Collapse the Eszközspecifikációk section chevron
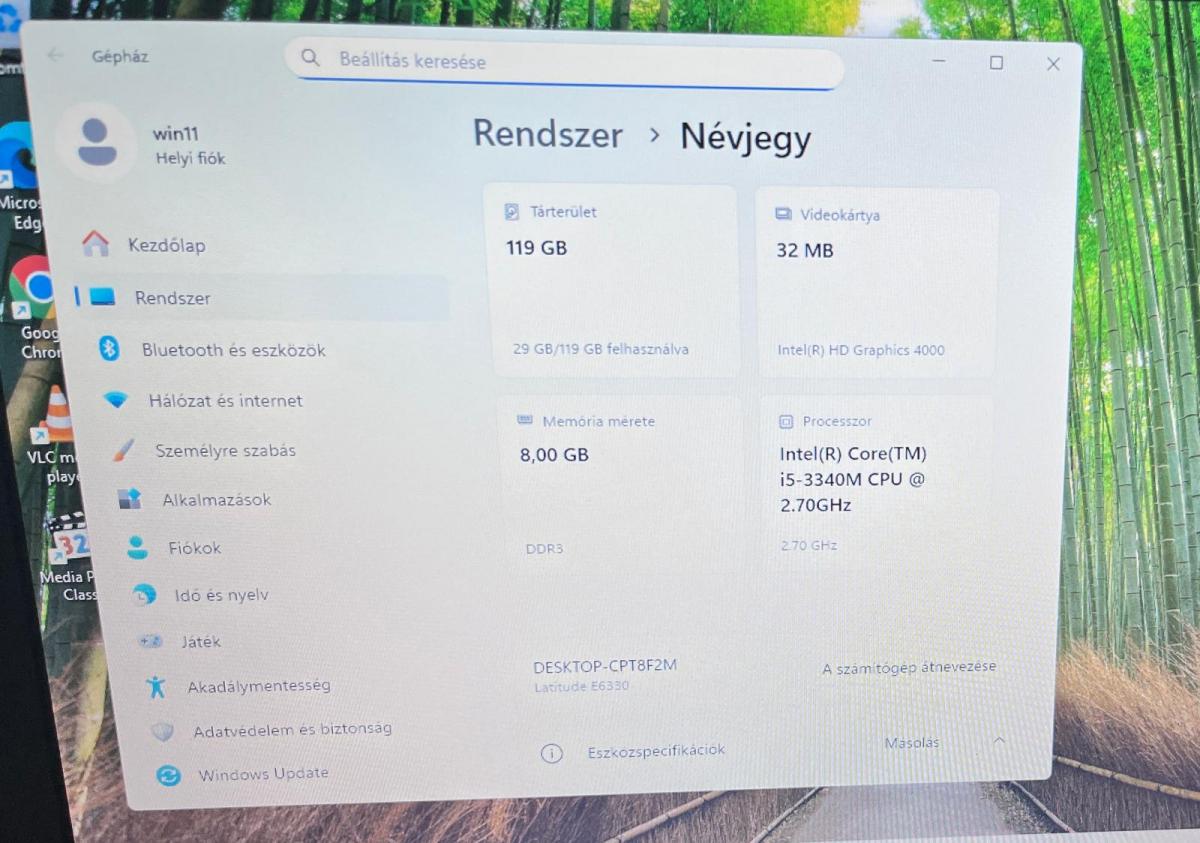Screen dimensions: 1200x843 998,740
